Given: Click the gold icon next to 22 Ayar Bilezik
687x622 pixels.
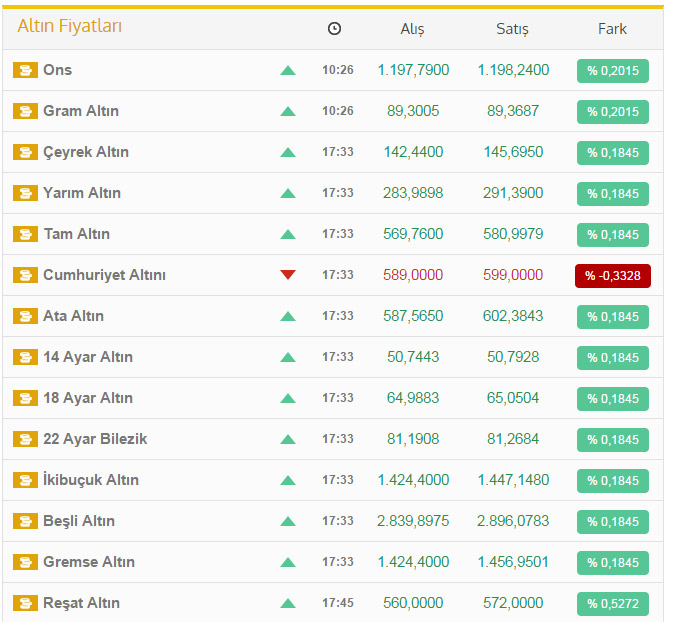Looking at the screenshot, I should point(25,439).
